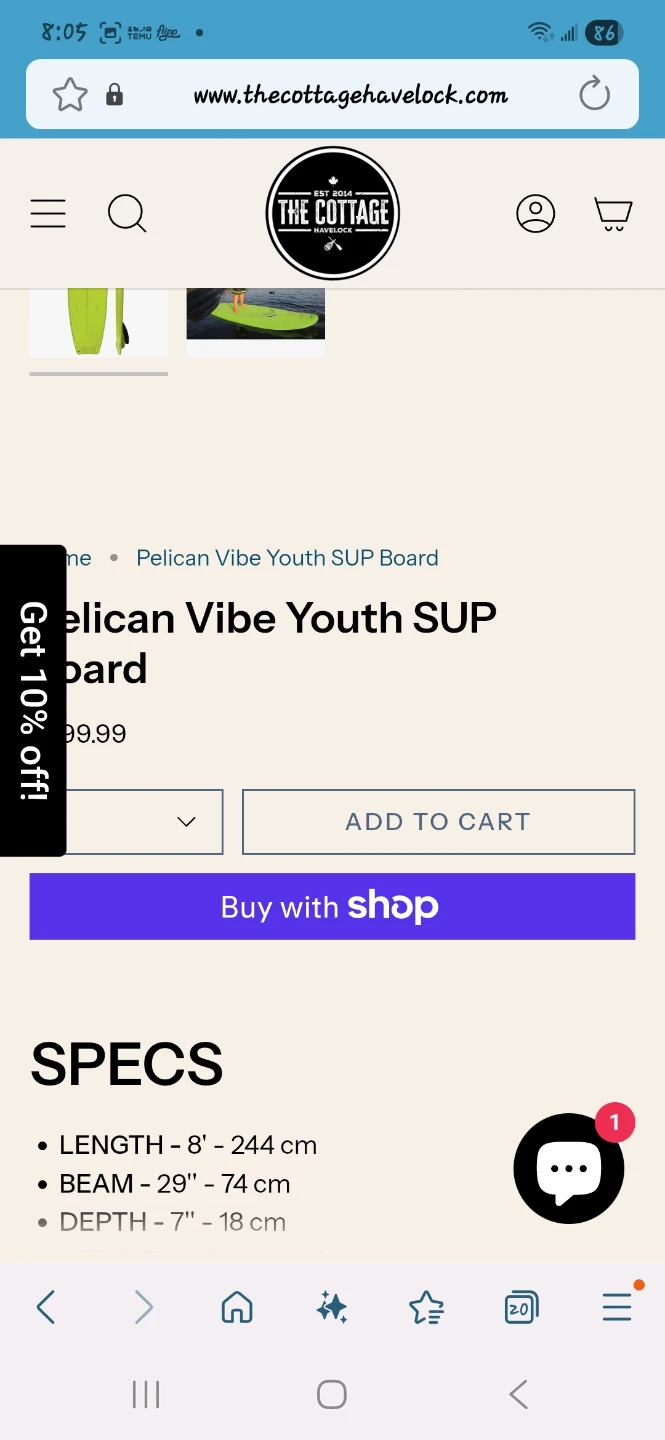The width and height of the screenshot is (665, 1440).
Task: Select the board on water thumbnail
Action: pos(255,316)
